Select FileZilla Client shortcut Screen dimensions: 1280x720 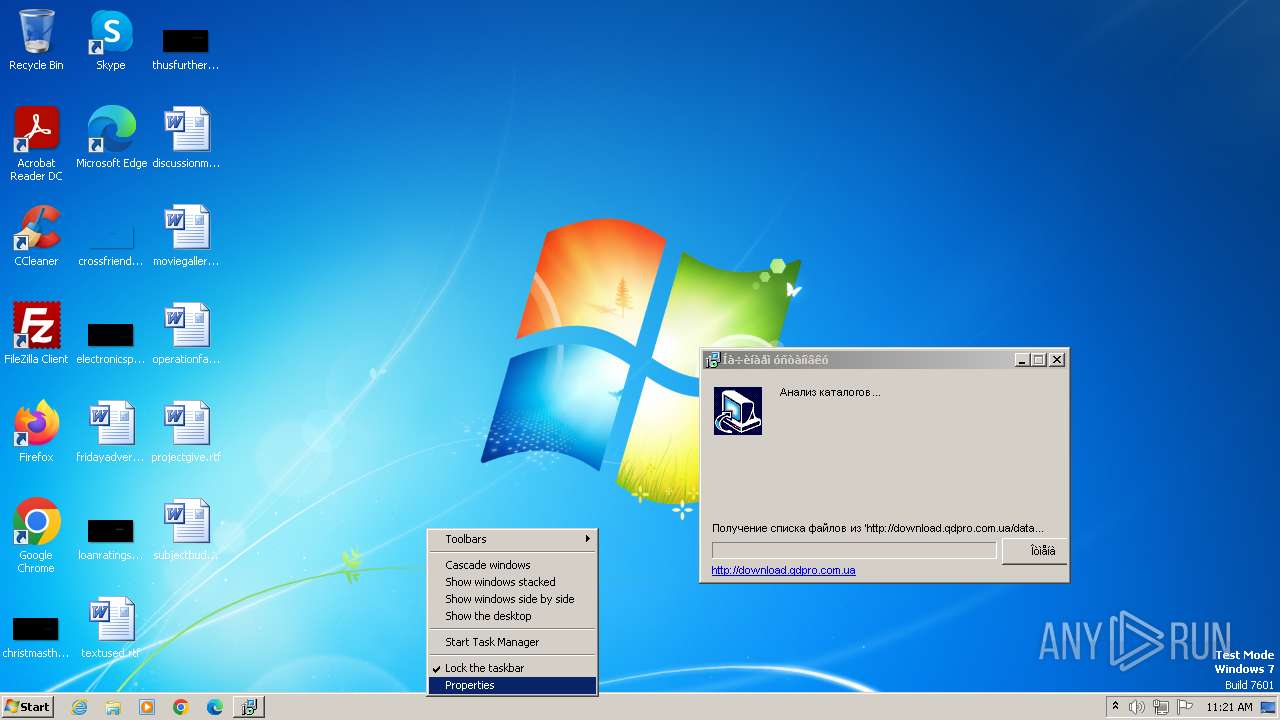click(x=36, y=334)
